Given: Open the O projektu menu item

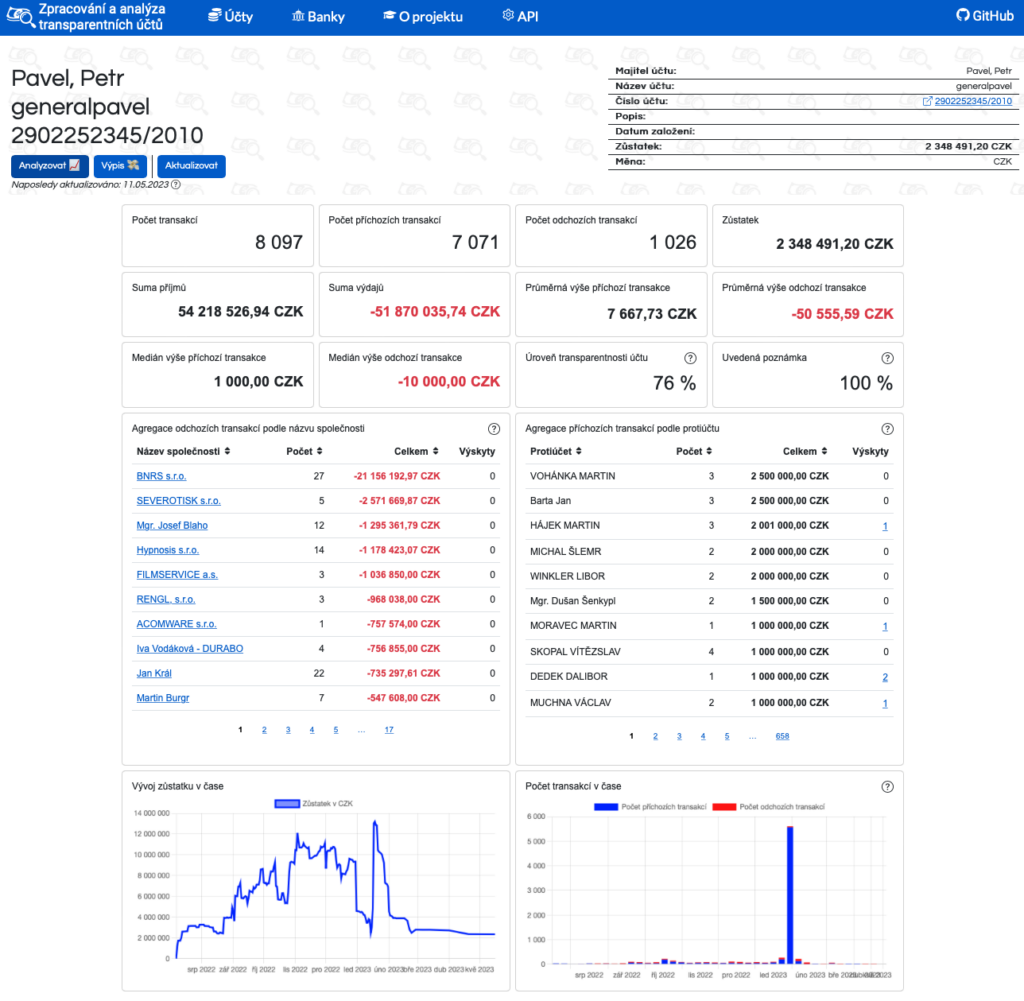Looking at the screenshot, I should (x=423, y=16).
